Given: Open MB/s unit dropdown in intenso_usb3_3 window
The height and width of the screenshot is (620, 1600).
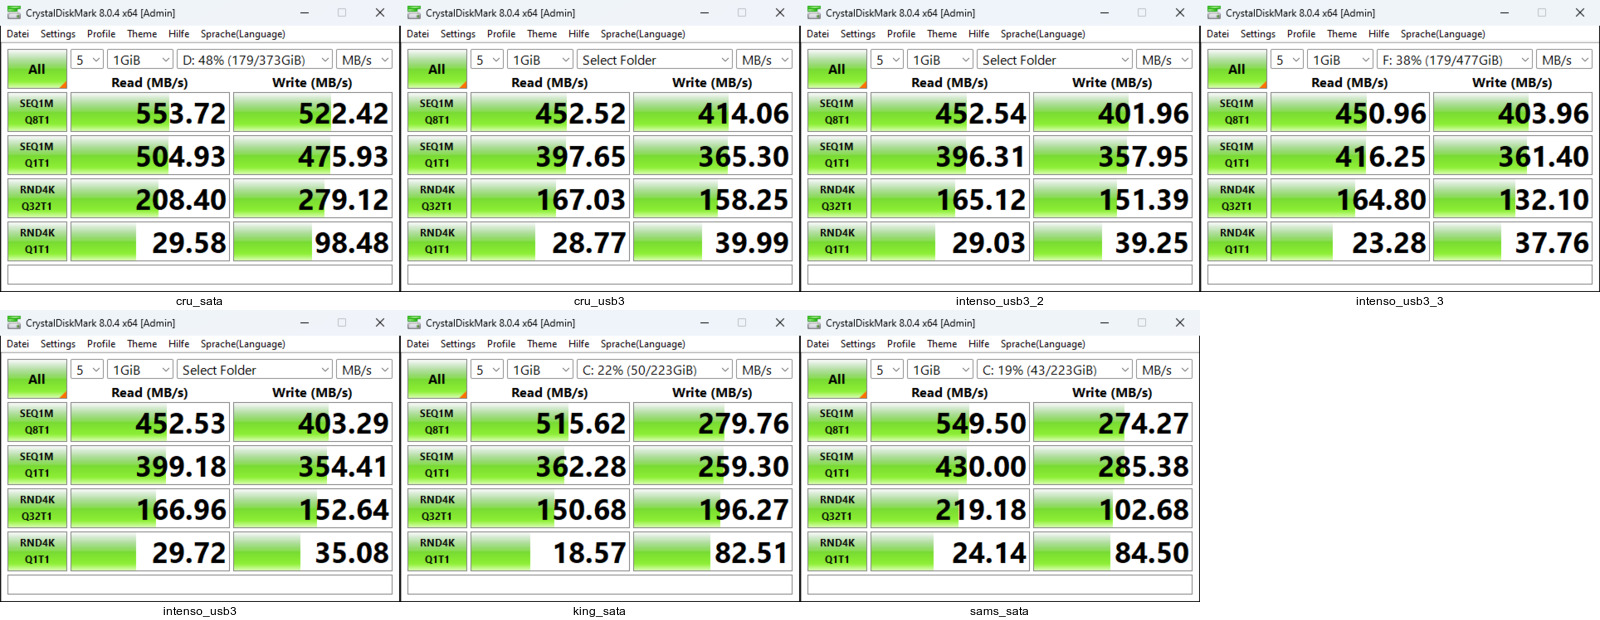Looking at the screenshot, I should coord(1564,60).
